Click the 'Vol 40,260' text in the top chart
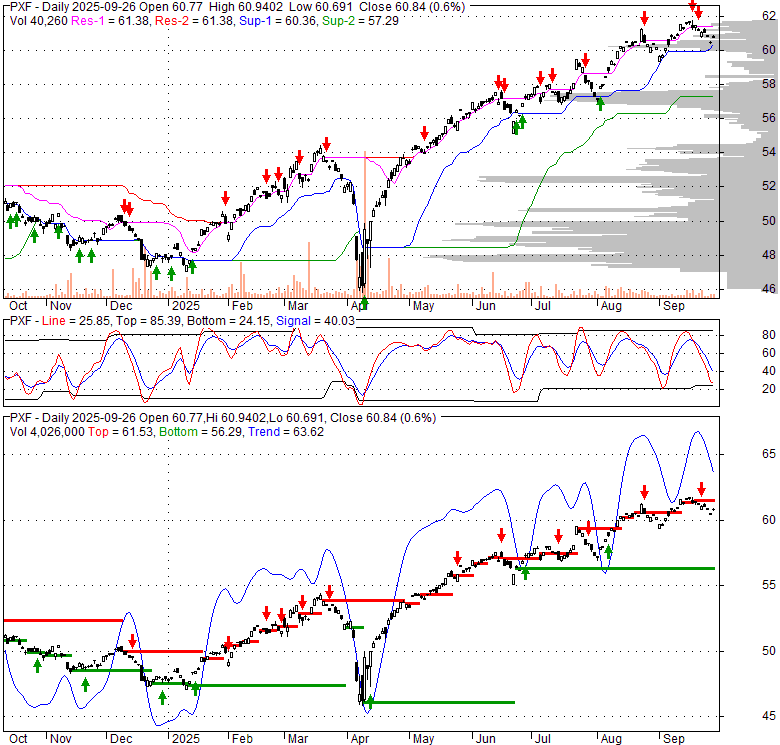780x745 pixels. point(39,21)
